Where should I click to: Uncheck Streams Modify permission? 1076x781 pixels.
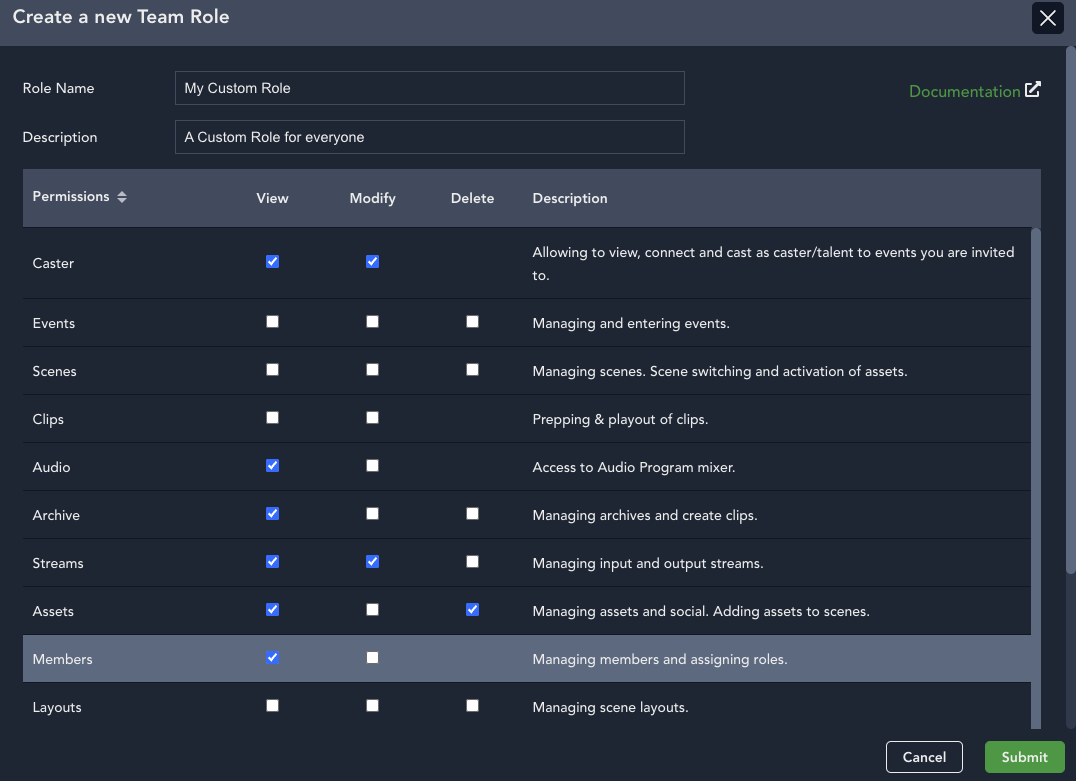(372, 562)
